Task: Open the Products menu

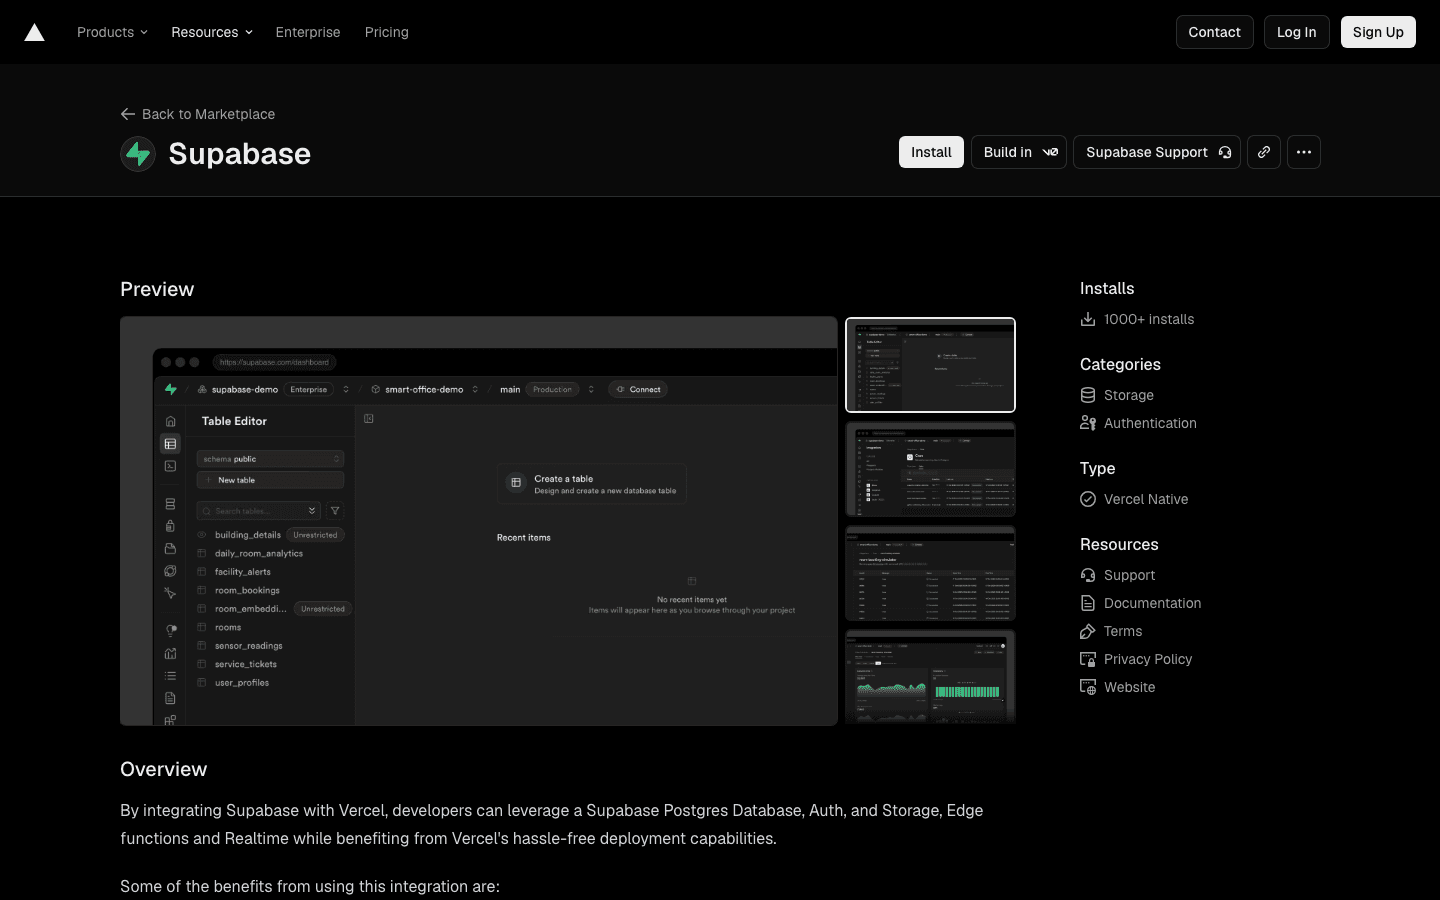Action: 112,32
